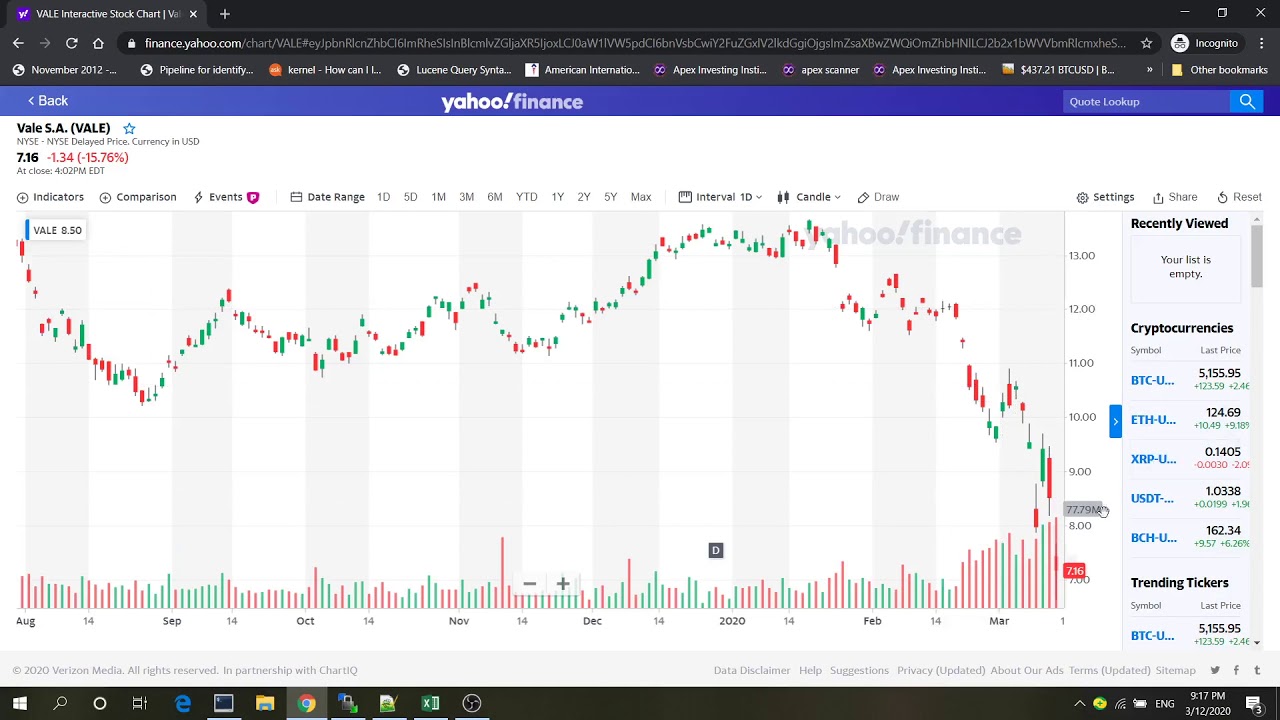Viewport: 1280px width, 720px height.
Task: Select the 1M range
Action: pyautogui.click(x=438, y=197)
